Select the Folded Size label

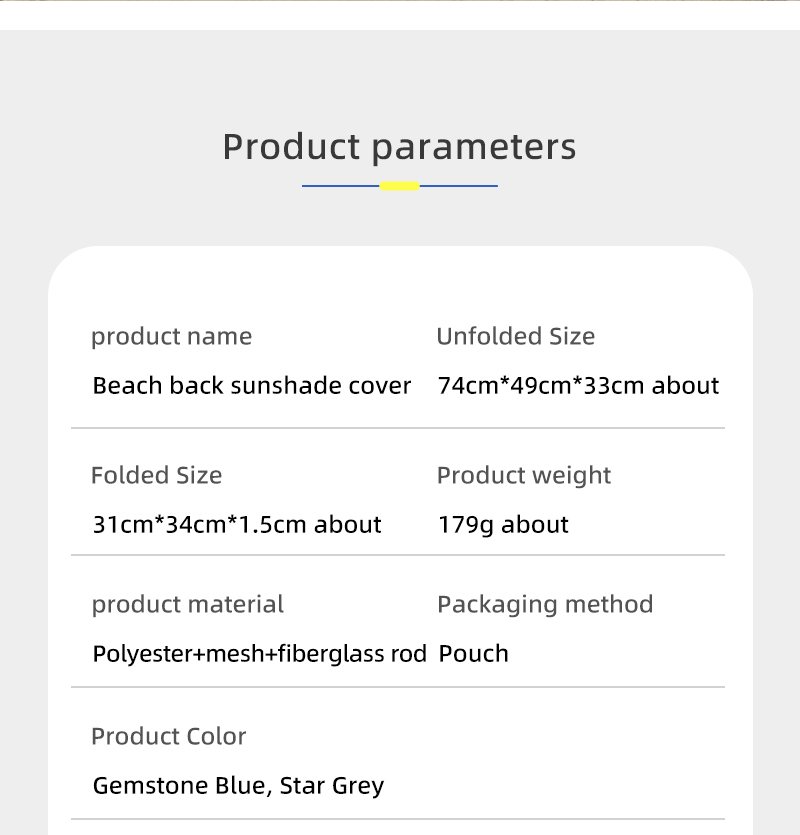(157, 475)
